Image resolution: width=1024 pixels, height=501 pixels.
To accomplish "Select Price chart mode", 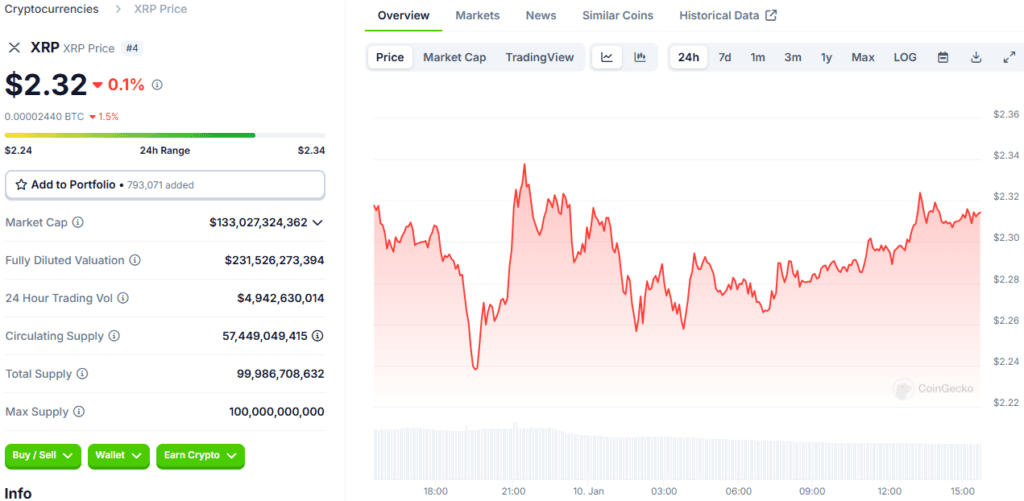I will pyautogui.click(x=390, y=57).
